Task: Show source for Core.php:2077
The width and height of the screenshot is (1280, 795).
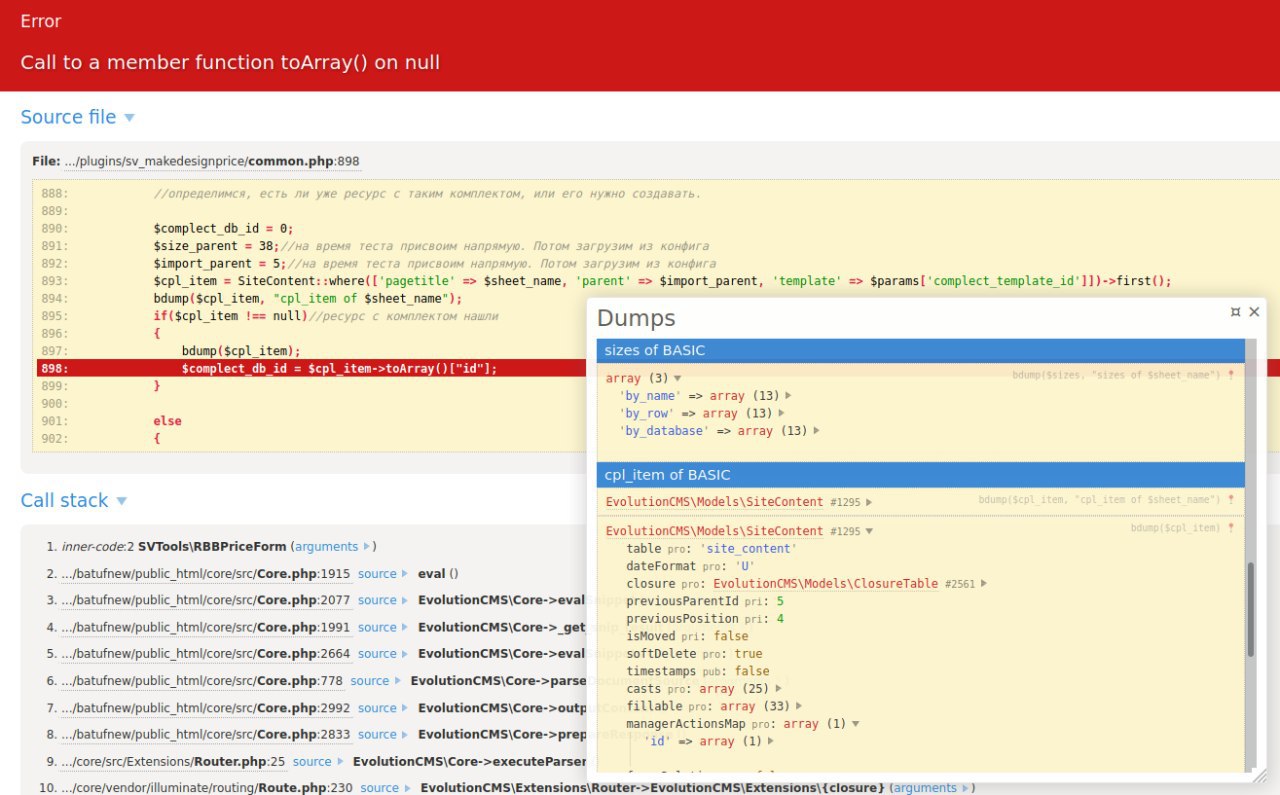Action: point(383,601)
